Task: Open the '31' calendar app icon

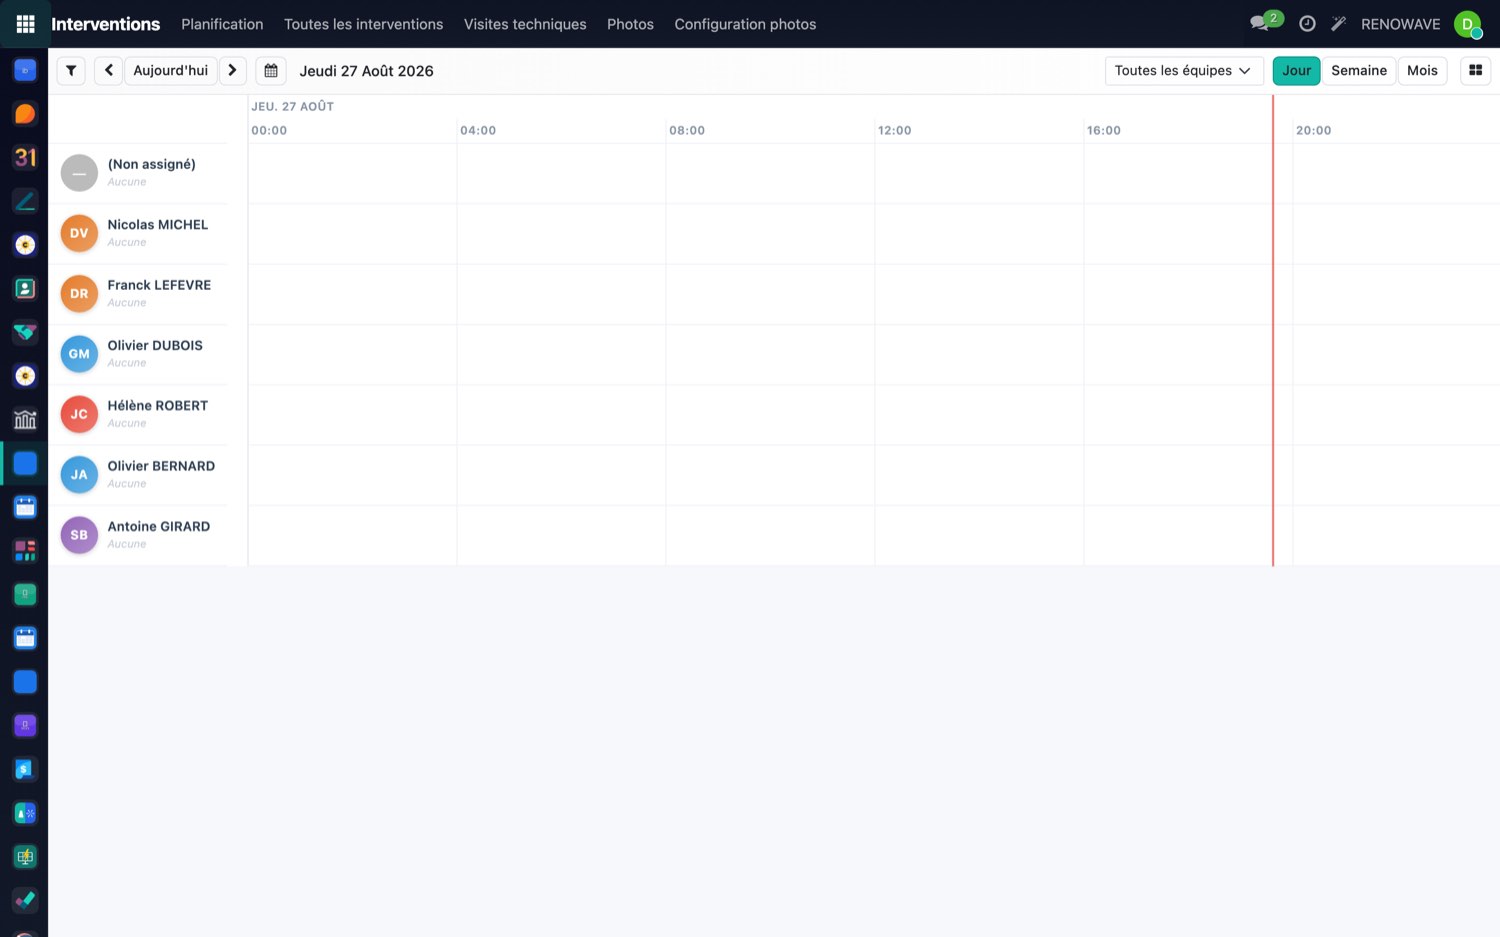Action: pyautogui.click(x=25, y=157)
